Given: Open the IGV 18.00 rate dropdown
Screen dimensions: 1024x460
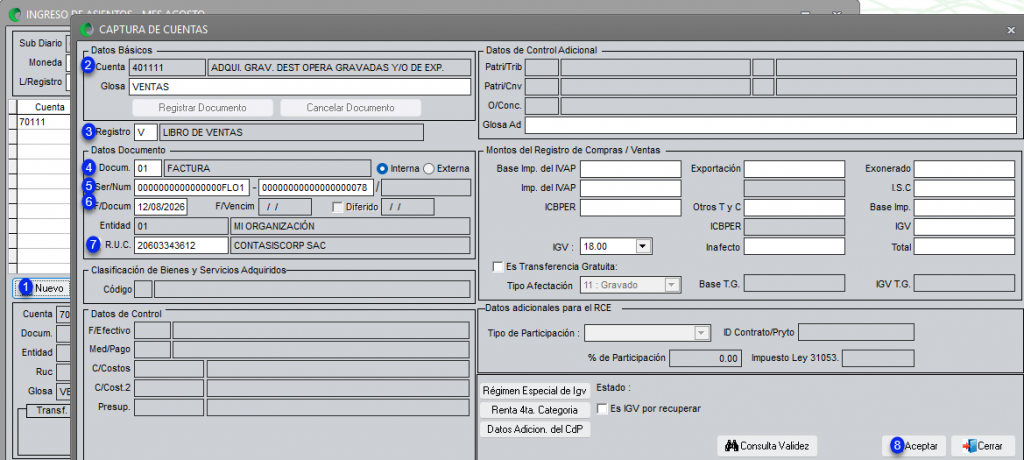Looking at the screenshot, I should (x=643, y=246).
